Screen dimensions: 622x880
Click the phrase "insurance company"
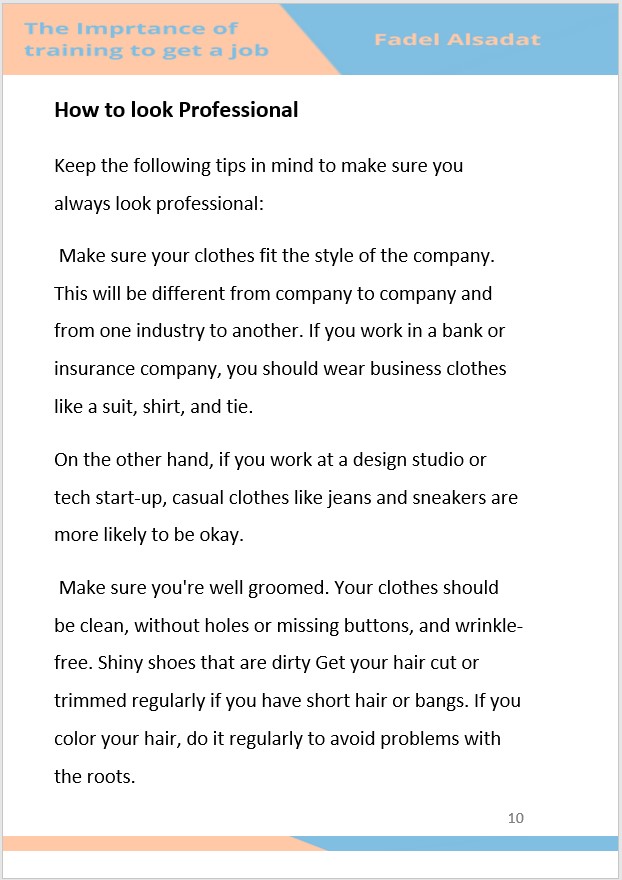(x=136, y=369)
